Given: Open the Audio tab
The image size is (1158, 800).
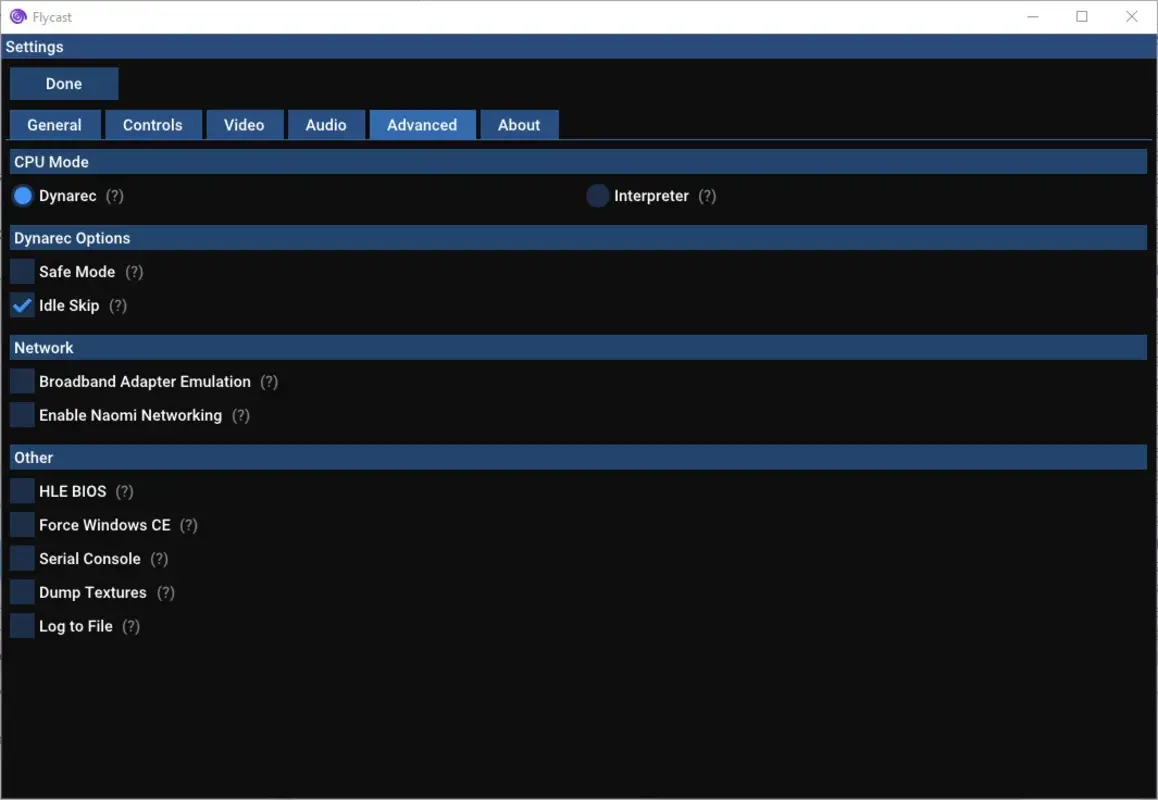Looking at the screenshot, I should pyautogui.click(x=326, y=124).
